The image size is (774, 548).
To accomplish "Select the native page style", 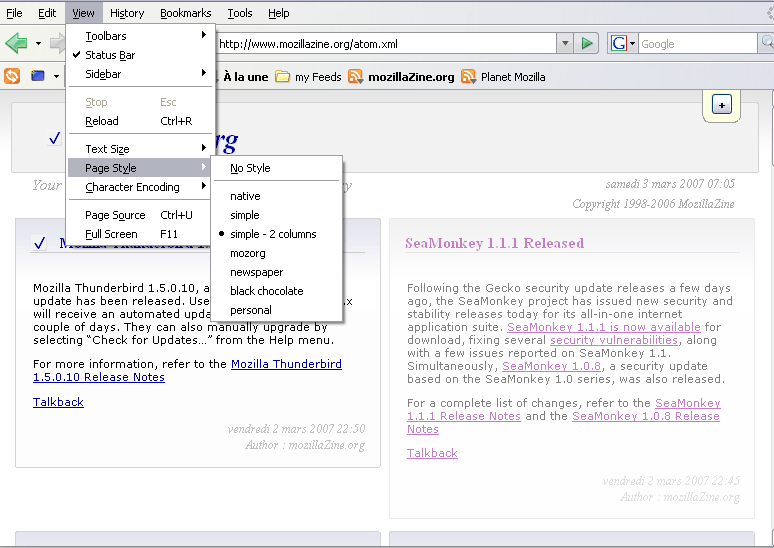I will pyautogui.click(x=276, y=196).
